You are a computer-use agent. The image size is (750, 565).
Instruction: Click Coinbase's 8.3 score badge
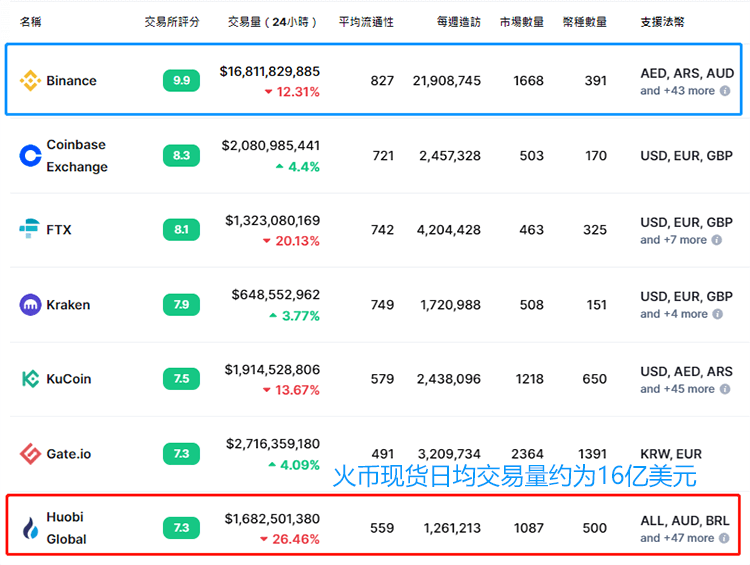pyautogui.click(x=181, y=155)
